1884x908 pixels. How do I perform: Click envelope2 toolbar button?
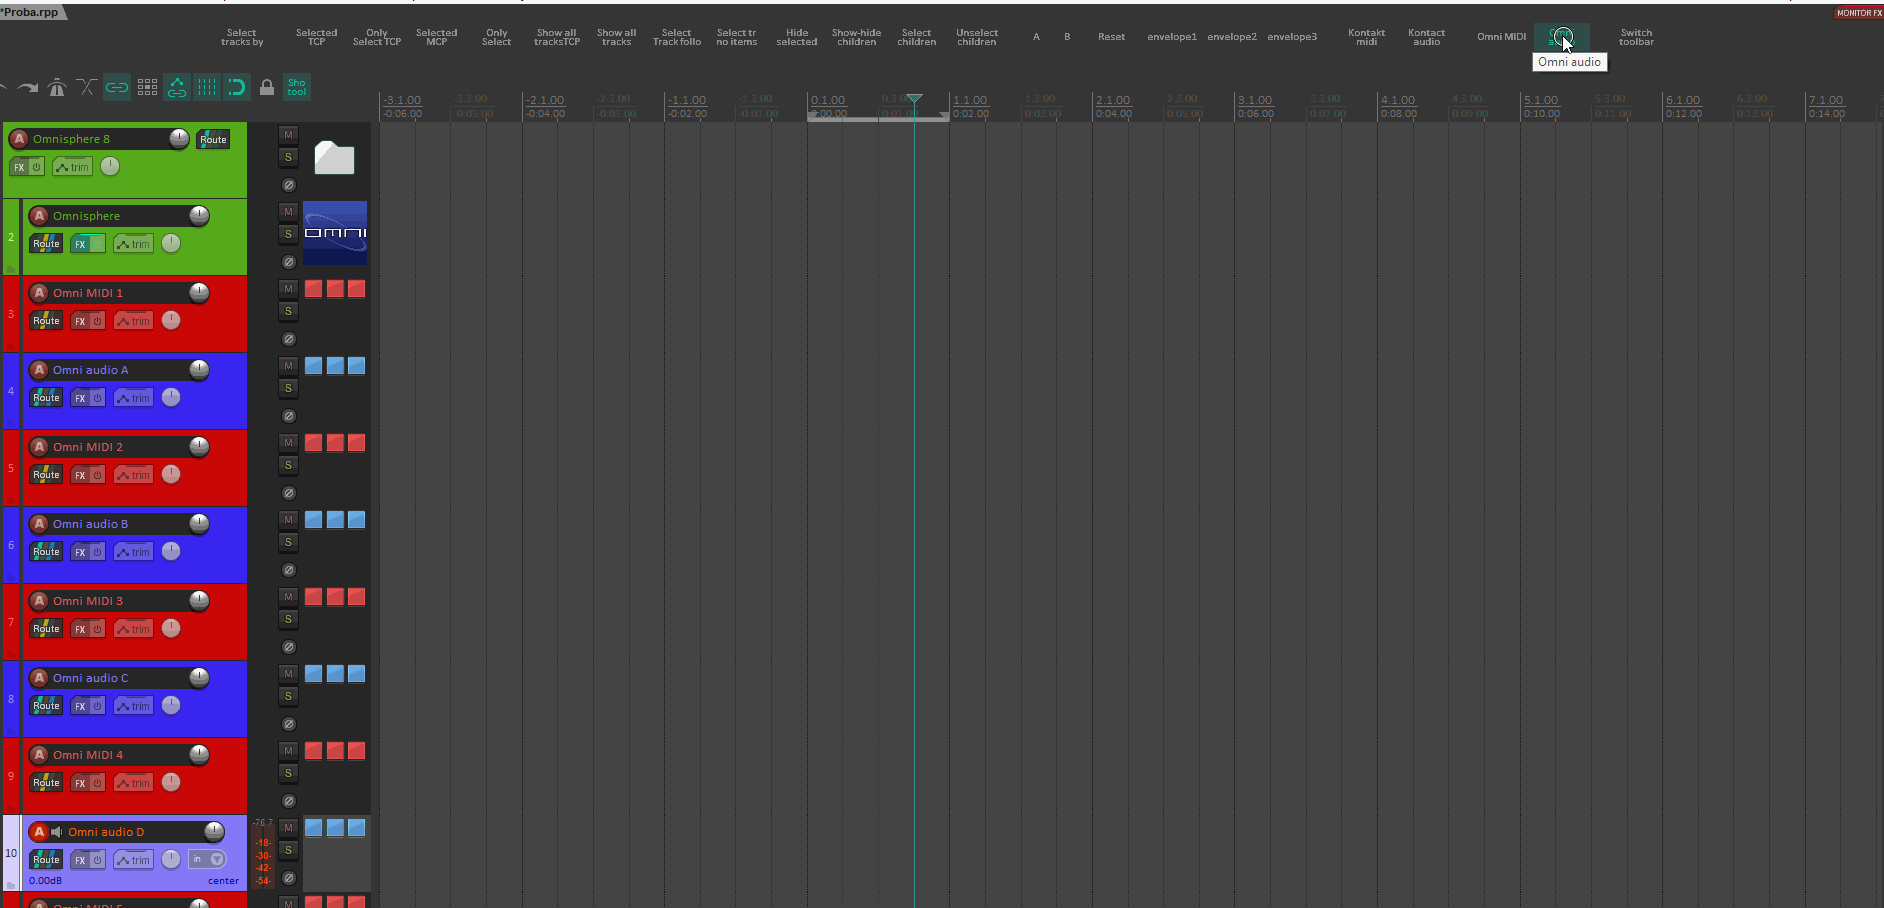click(1232, 37)
